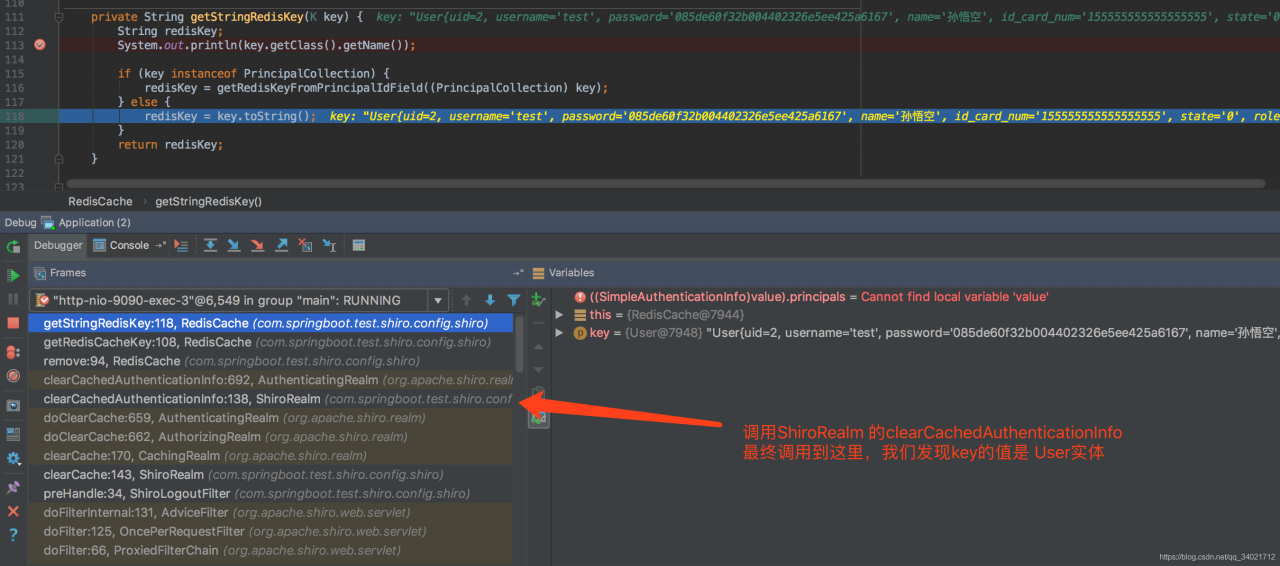Click code line 'return redisKey;'

tap(170, 144)
